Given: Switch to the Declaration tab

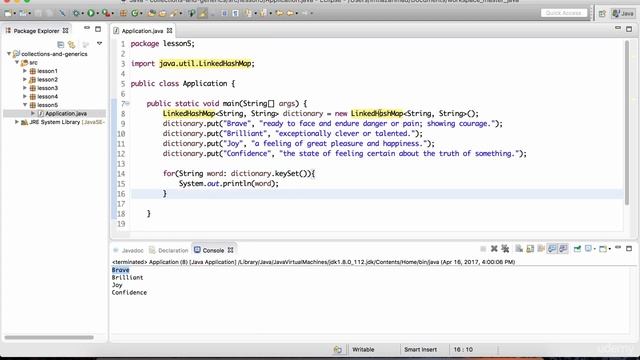Looking at the screenshot, I should (169, 250).
